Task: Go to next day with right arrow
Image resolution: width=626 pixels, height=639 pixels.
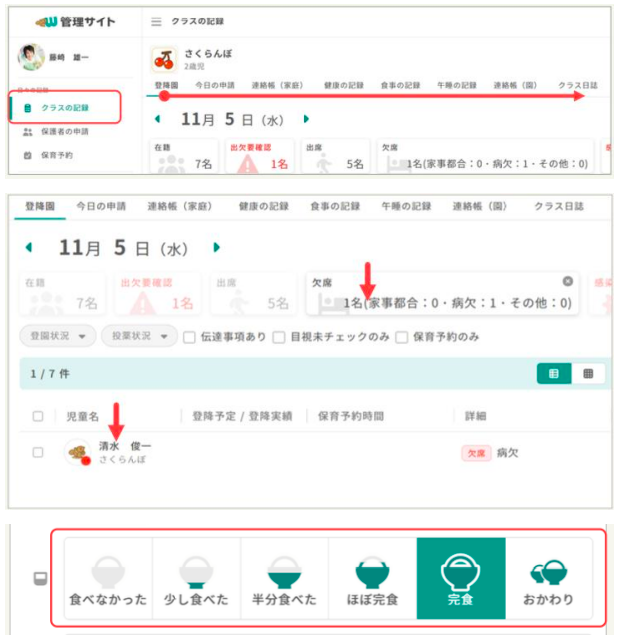Action: click(217, 247)
